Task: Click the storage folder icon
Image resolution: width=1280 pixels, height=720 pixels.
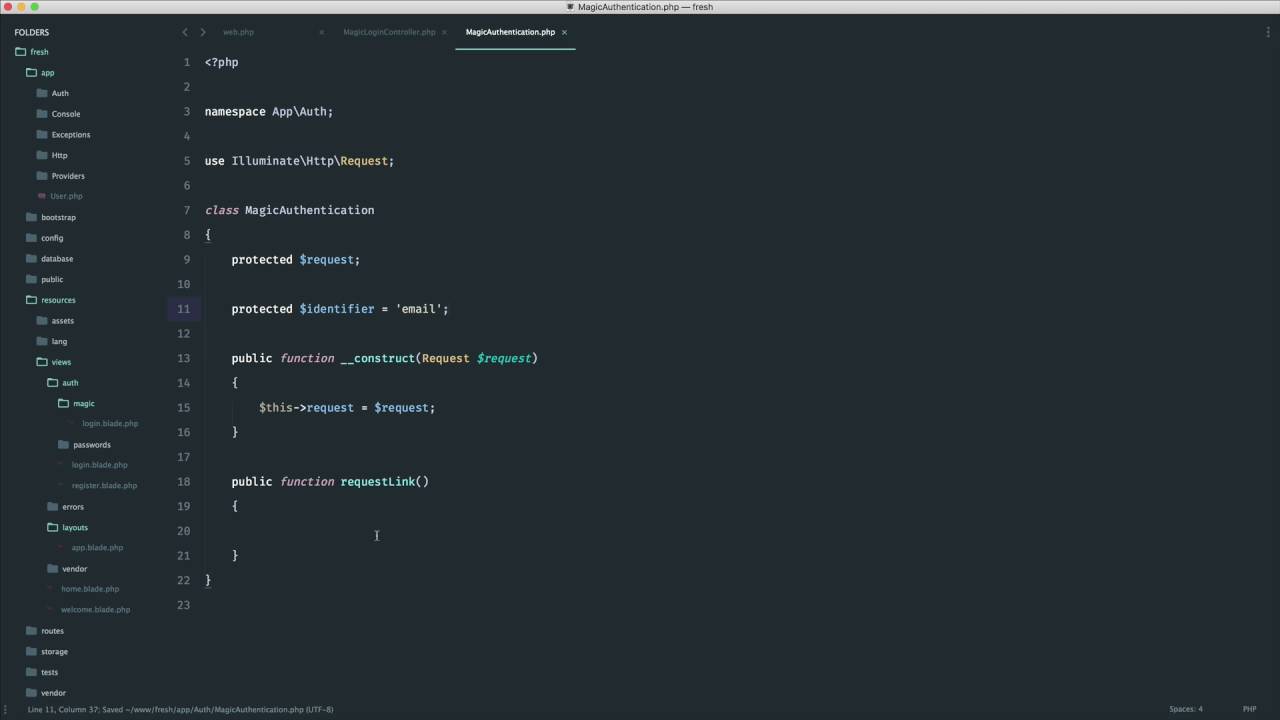Action: [x=31, y=651]
